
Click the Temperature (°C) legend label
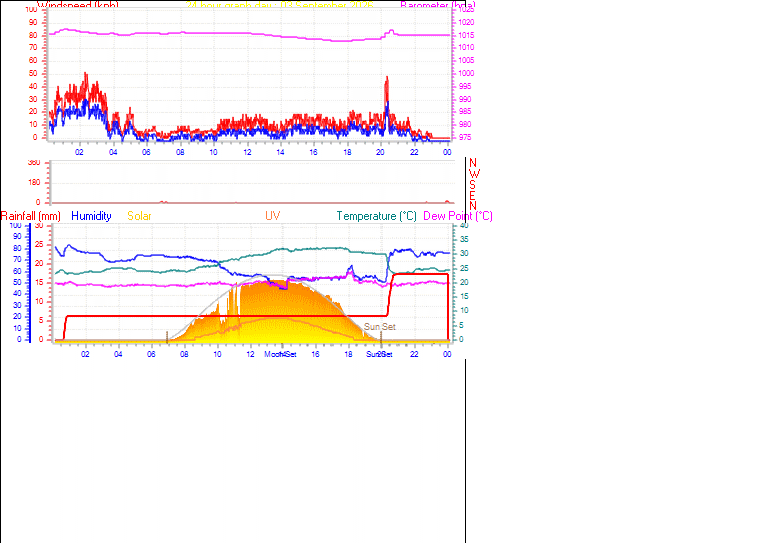click(377, 216)
